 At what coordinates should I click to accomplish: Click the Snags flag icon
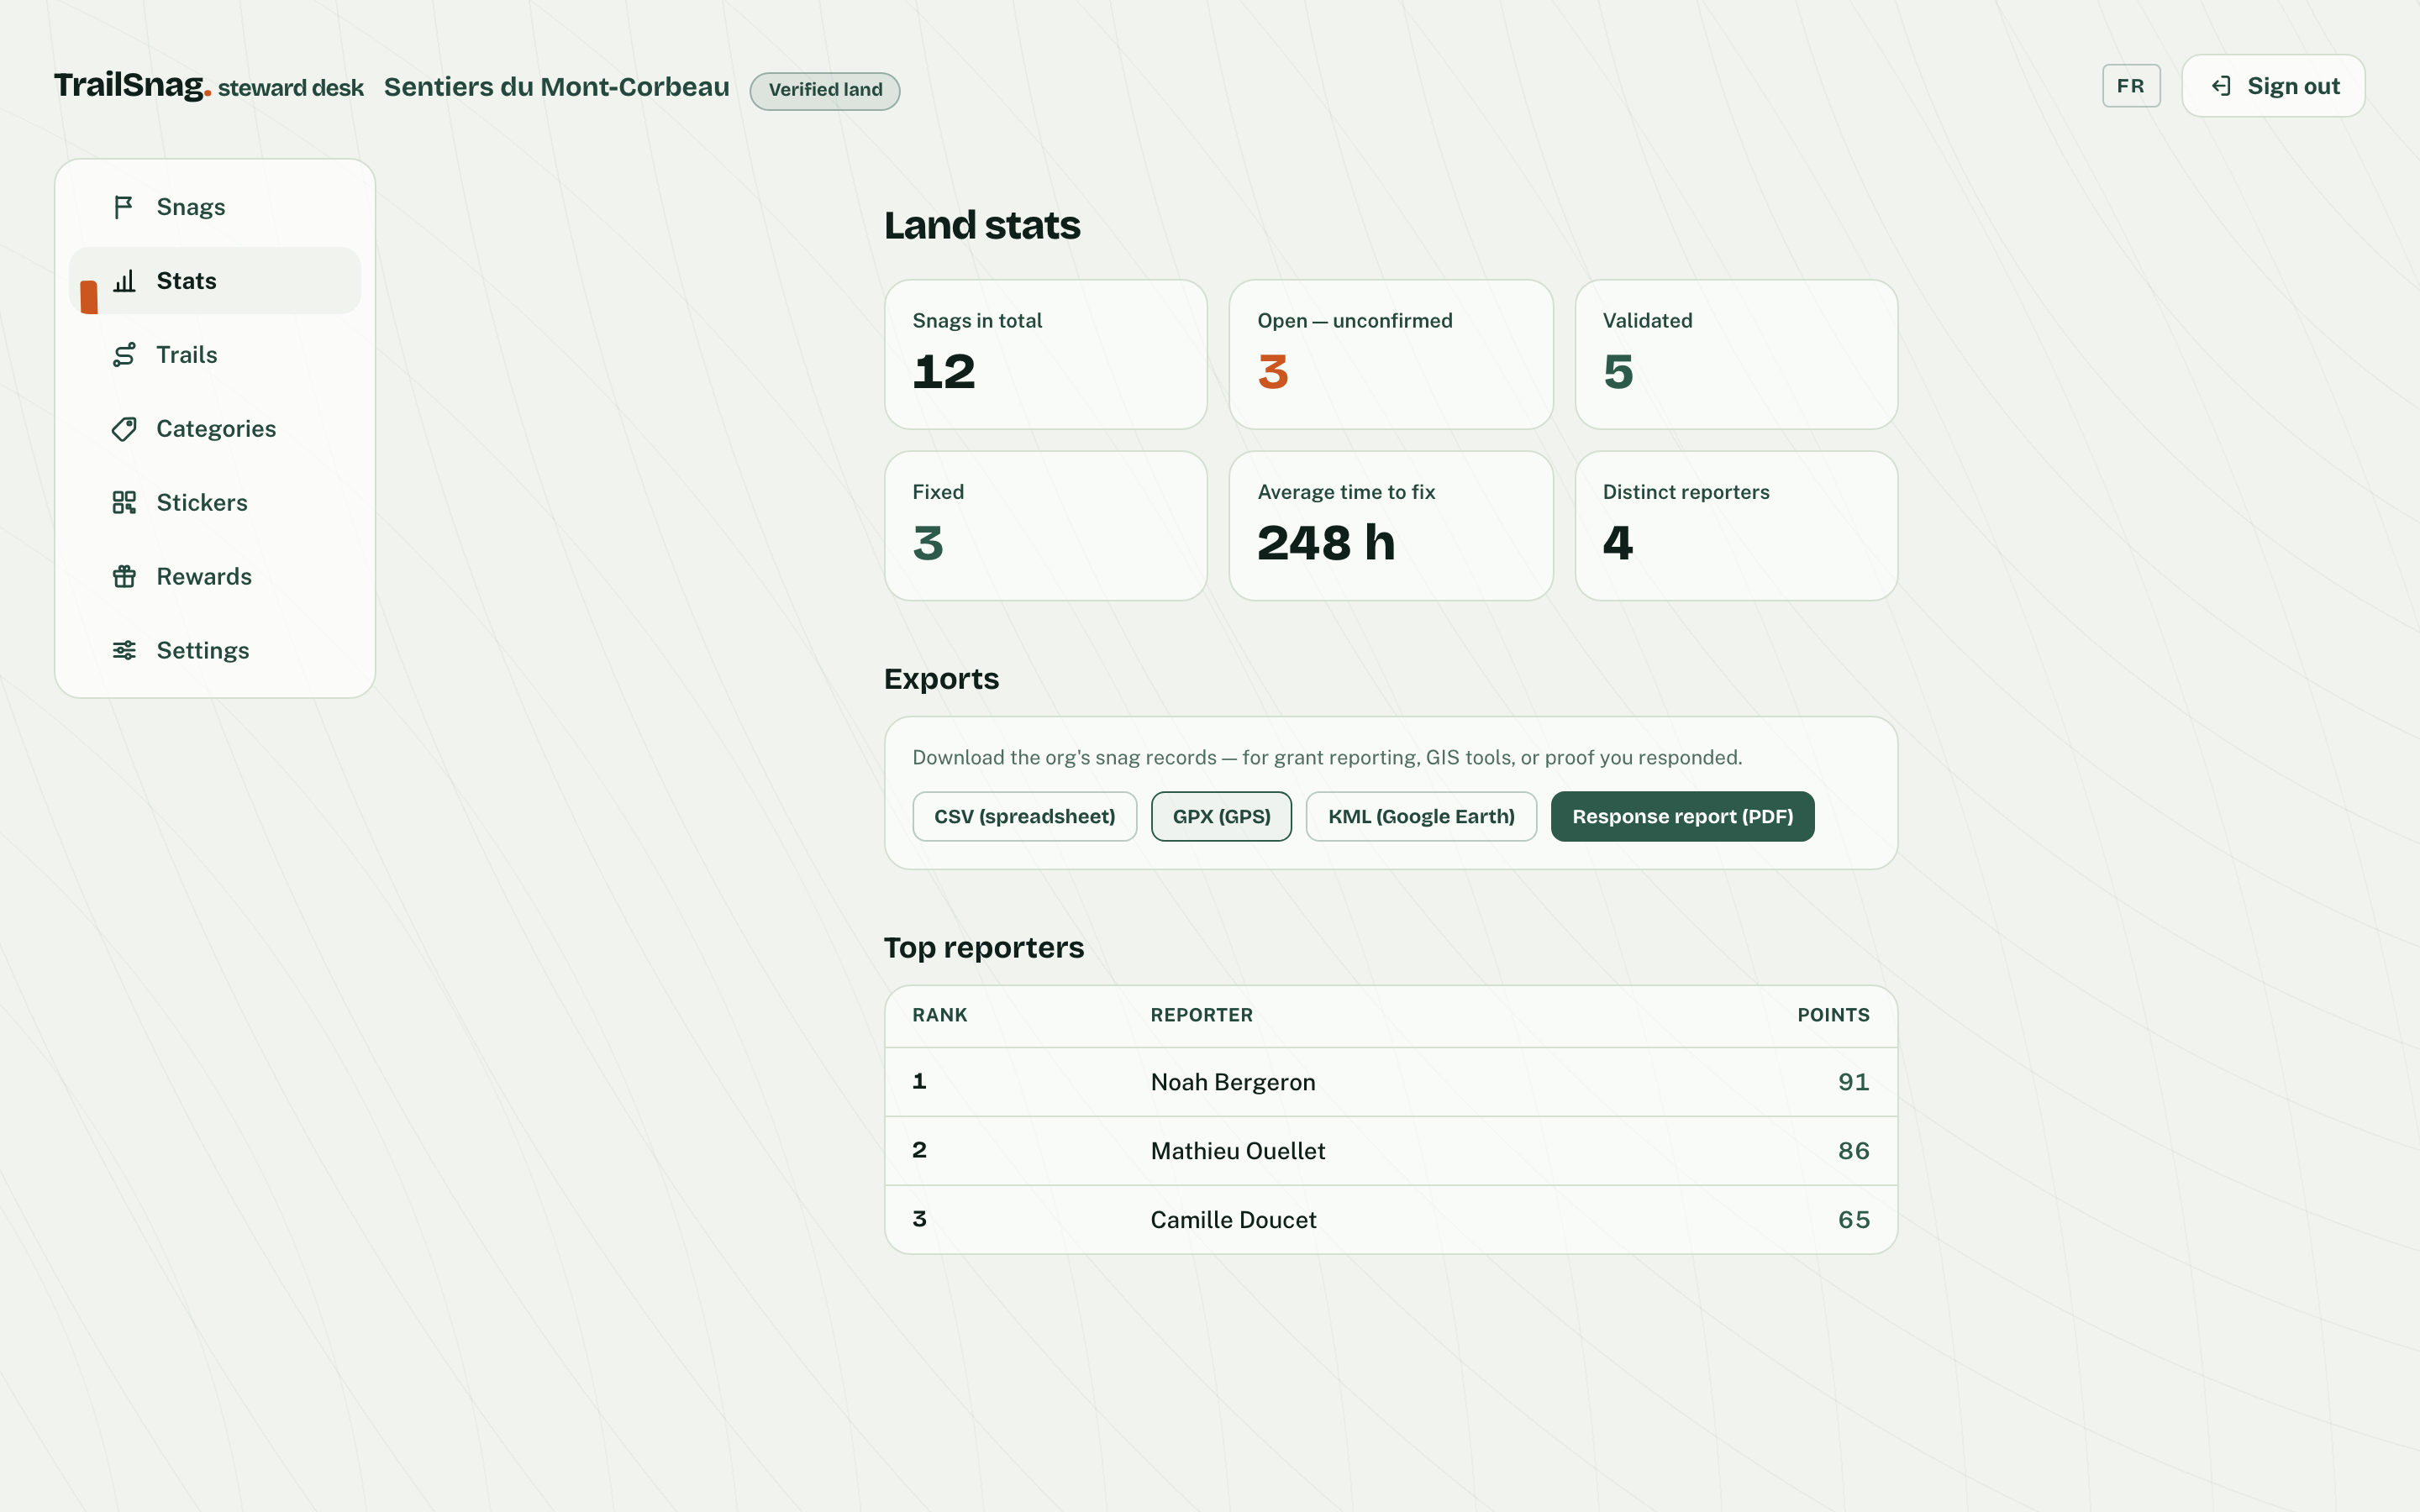123,207
